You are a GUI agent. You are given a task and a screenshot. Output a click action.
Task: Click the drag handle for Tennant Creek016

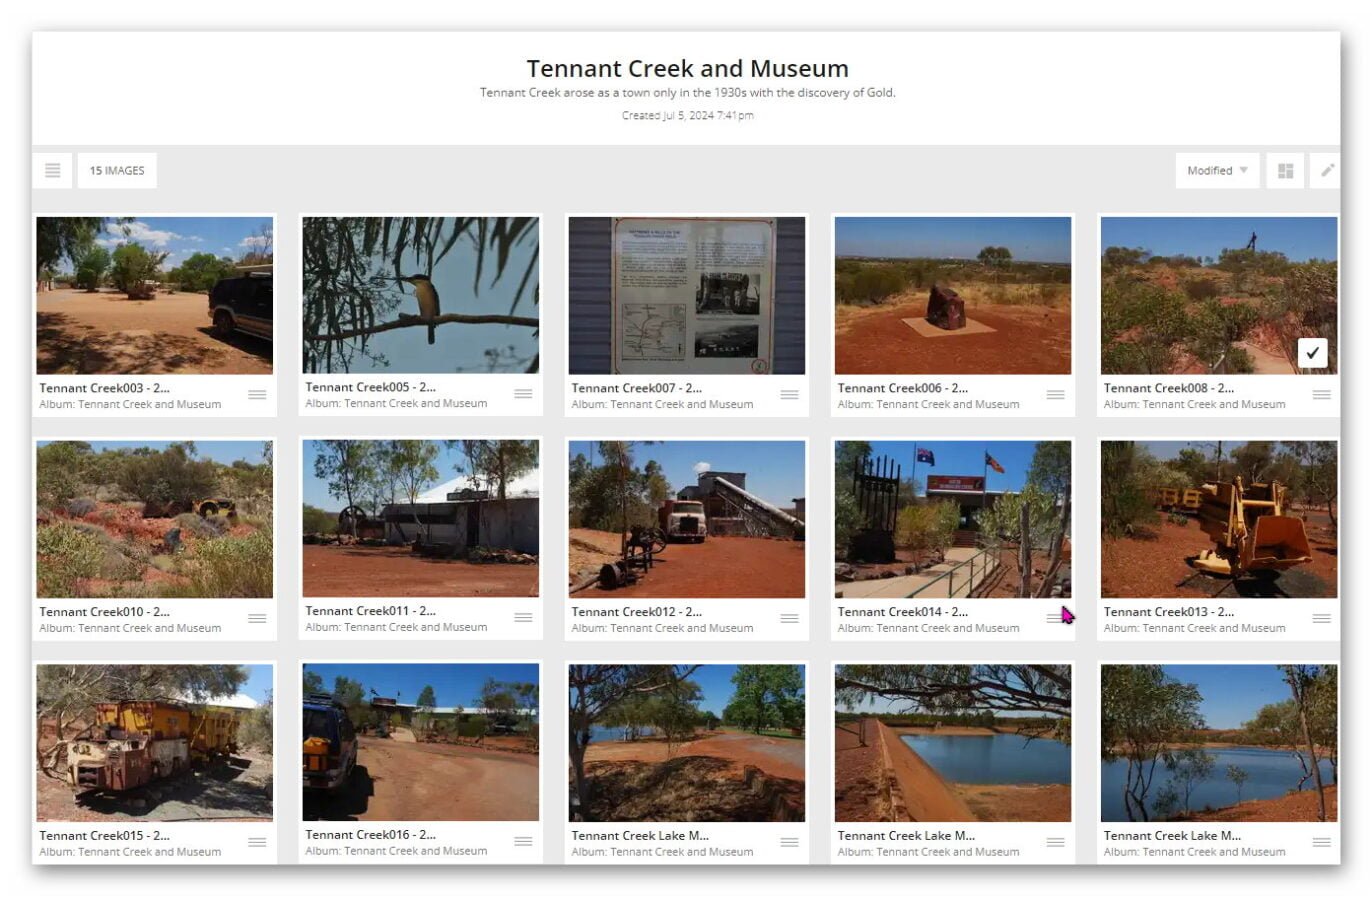coord(523,842)
